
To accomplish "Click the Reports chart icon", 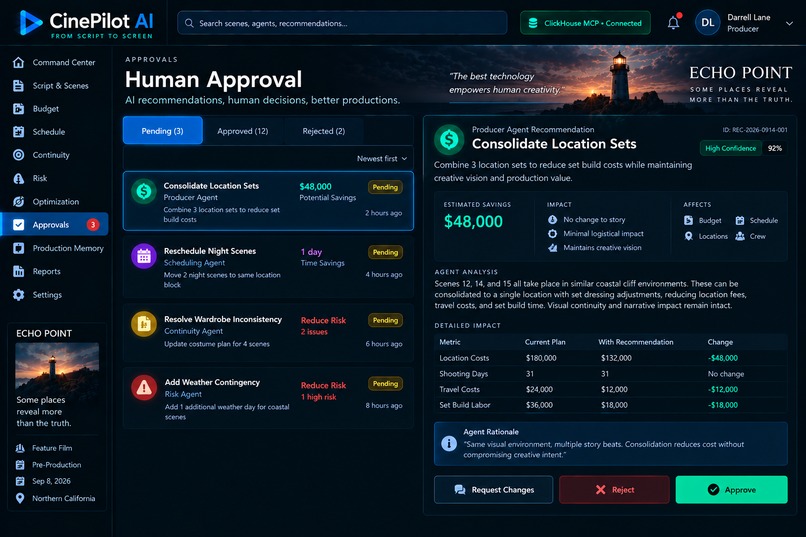I will (x=19, y=271).
